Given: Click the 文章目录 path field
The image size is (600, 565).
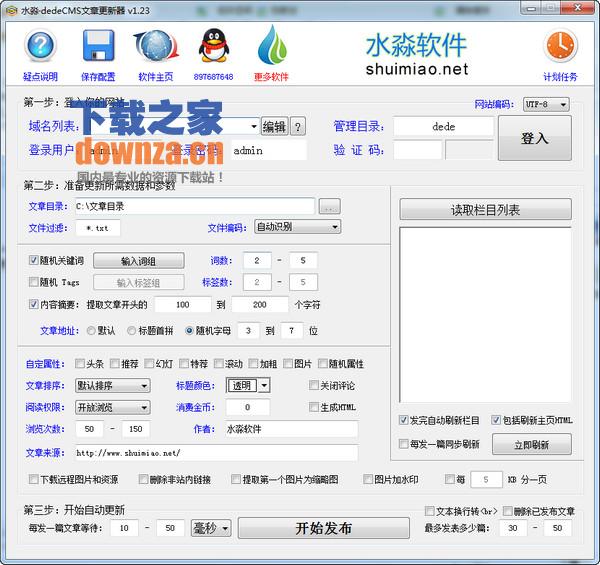Looking at the screenshot, I should tap(195, 207).
